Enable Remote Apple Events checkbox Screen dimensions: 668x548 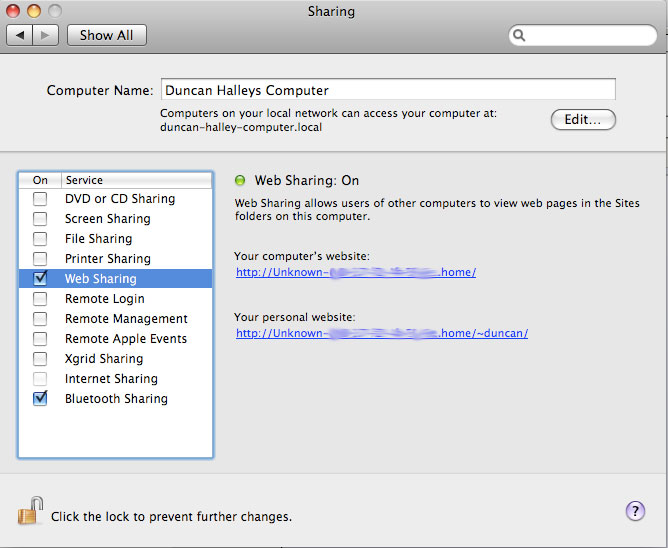coord(40,339)
